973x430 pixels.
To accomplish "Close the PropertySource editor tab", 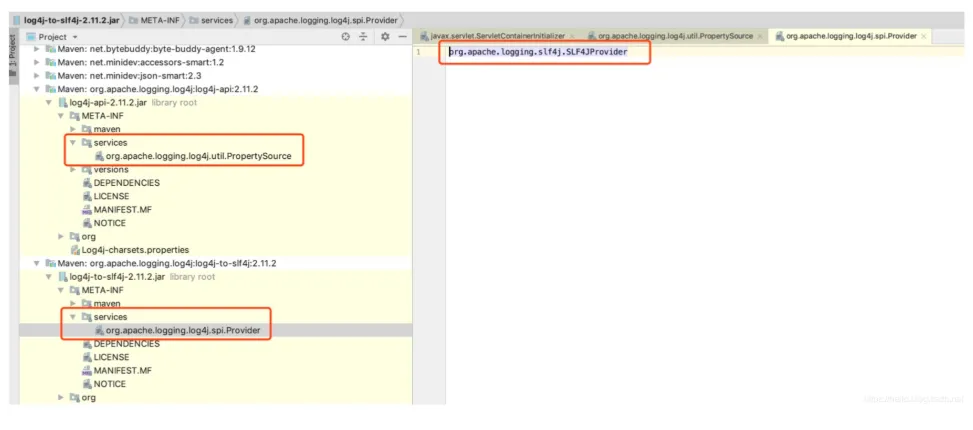I will pyautogui.click(x=760, y=37).
